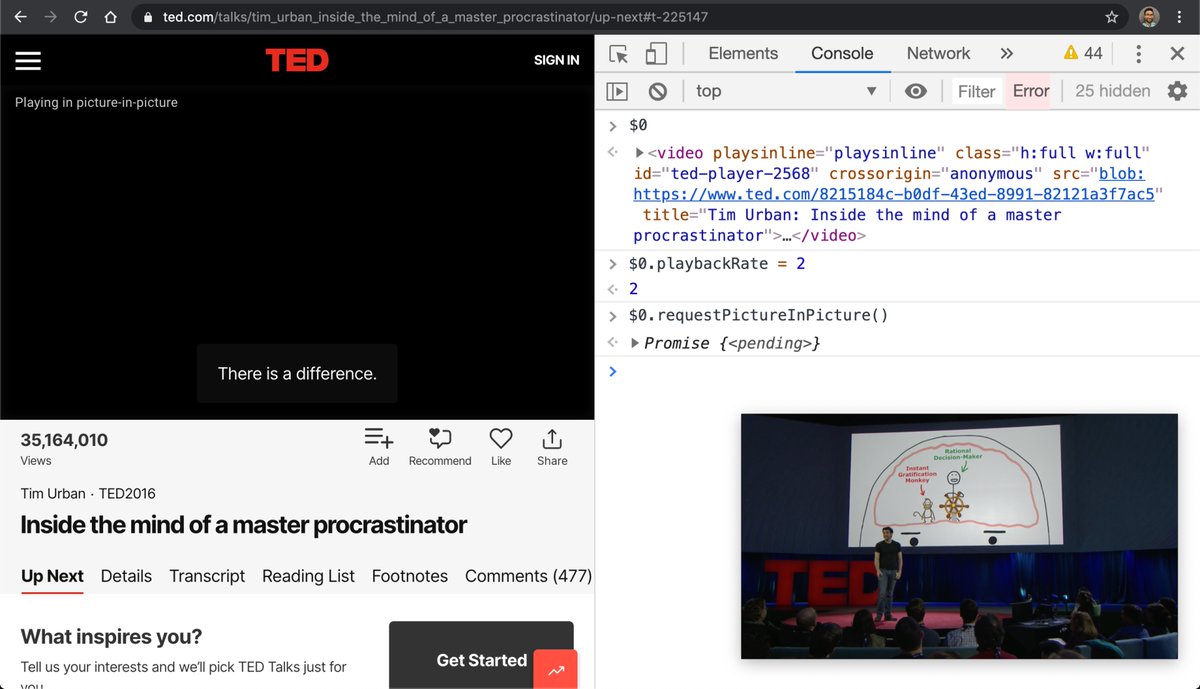Image resolution: width=1200 pixels, height=689 pixels.
Task: Click the Recommend icon
Action: (440, 447)
